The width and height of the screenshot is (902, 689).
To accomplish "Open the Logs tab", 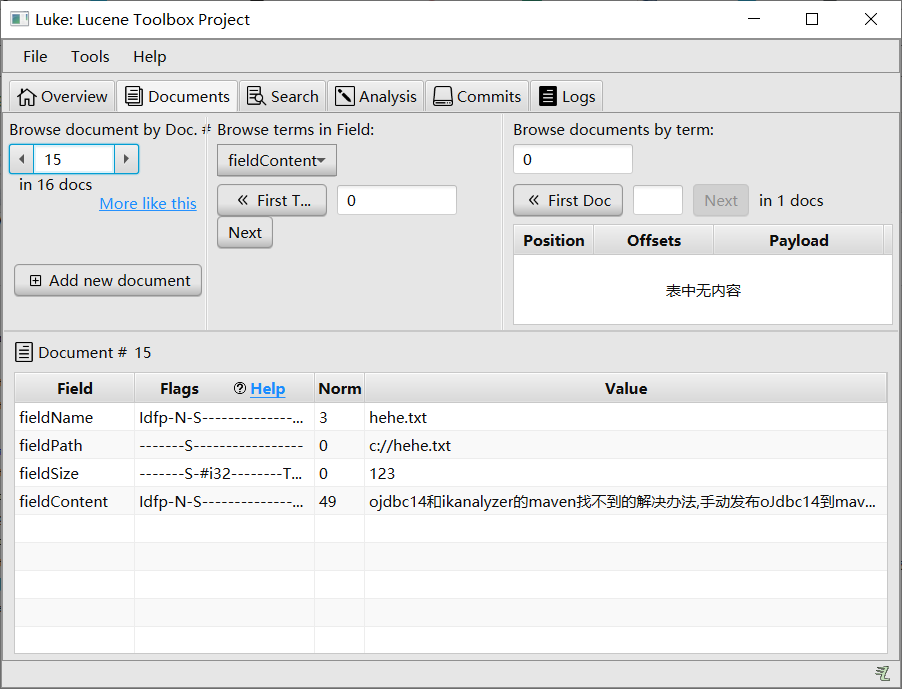I will click(x=567, y=96).
